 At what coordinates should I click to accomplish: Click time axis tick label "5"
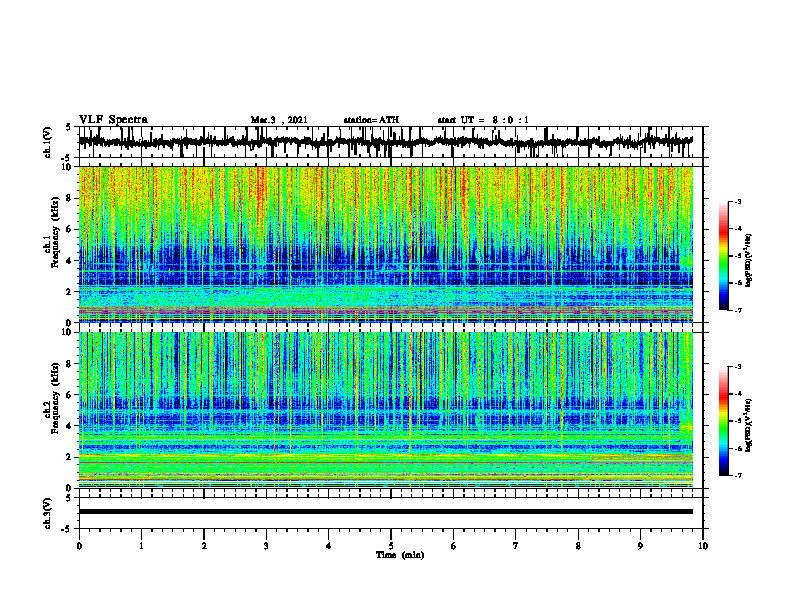click(x=391, y=546)
